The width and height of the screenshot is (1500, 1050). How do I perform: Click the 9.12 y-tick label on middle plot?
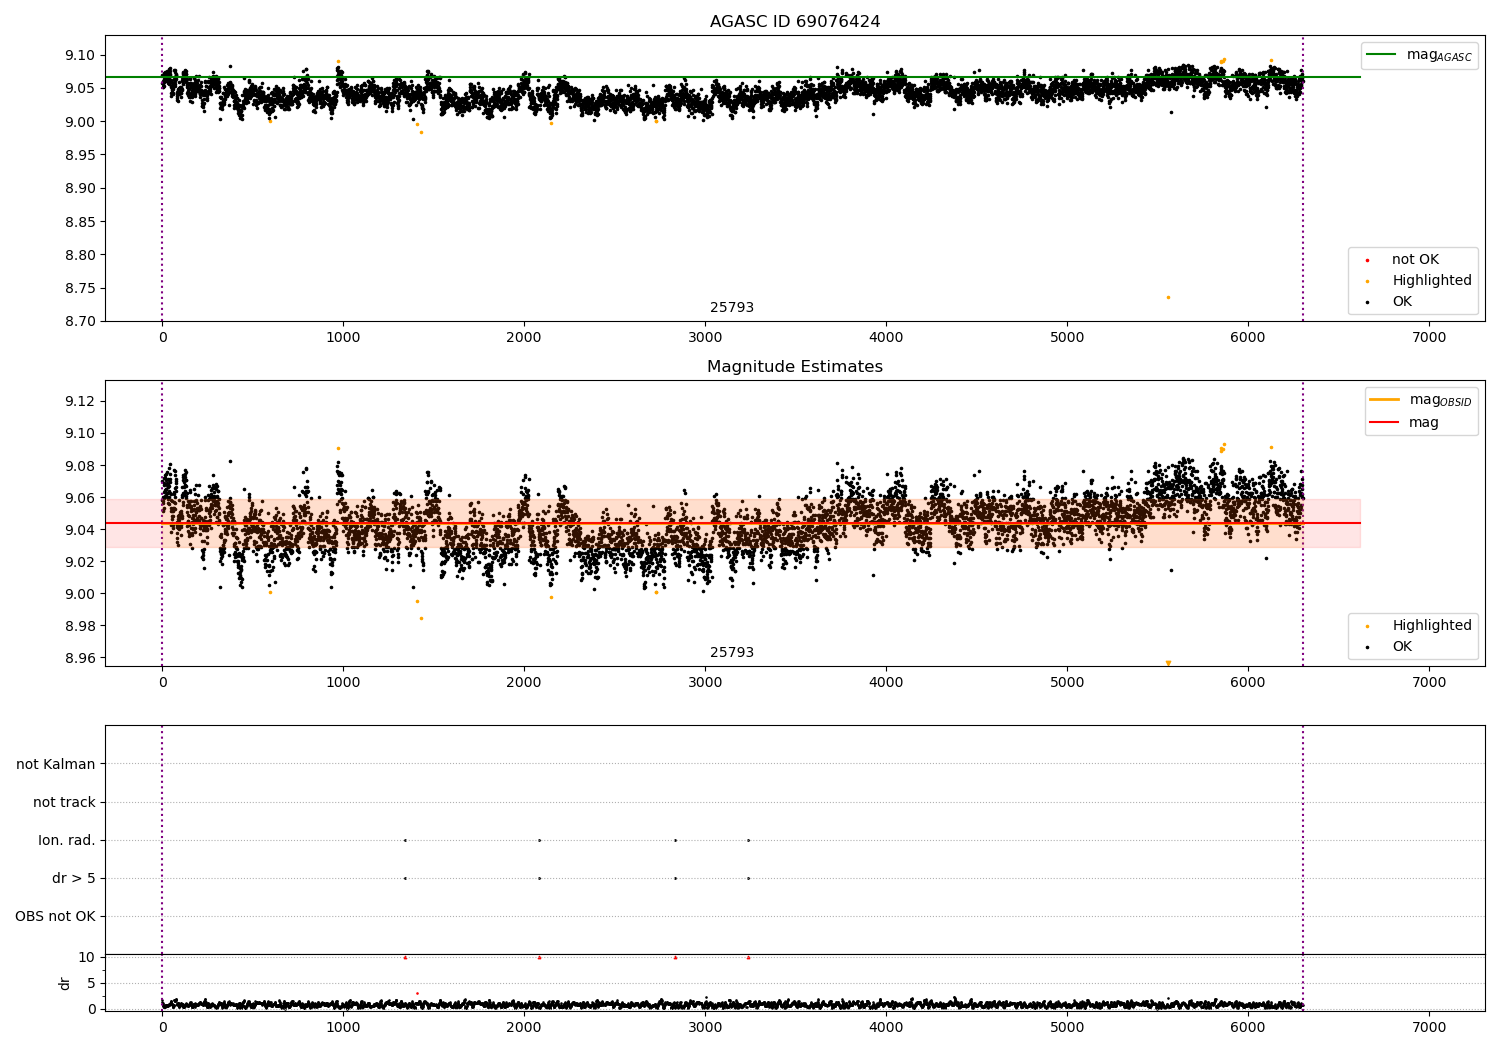(x=79, y=402)
